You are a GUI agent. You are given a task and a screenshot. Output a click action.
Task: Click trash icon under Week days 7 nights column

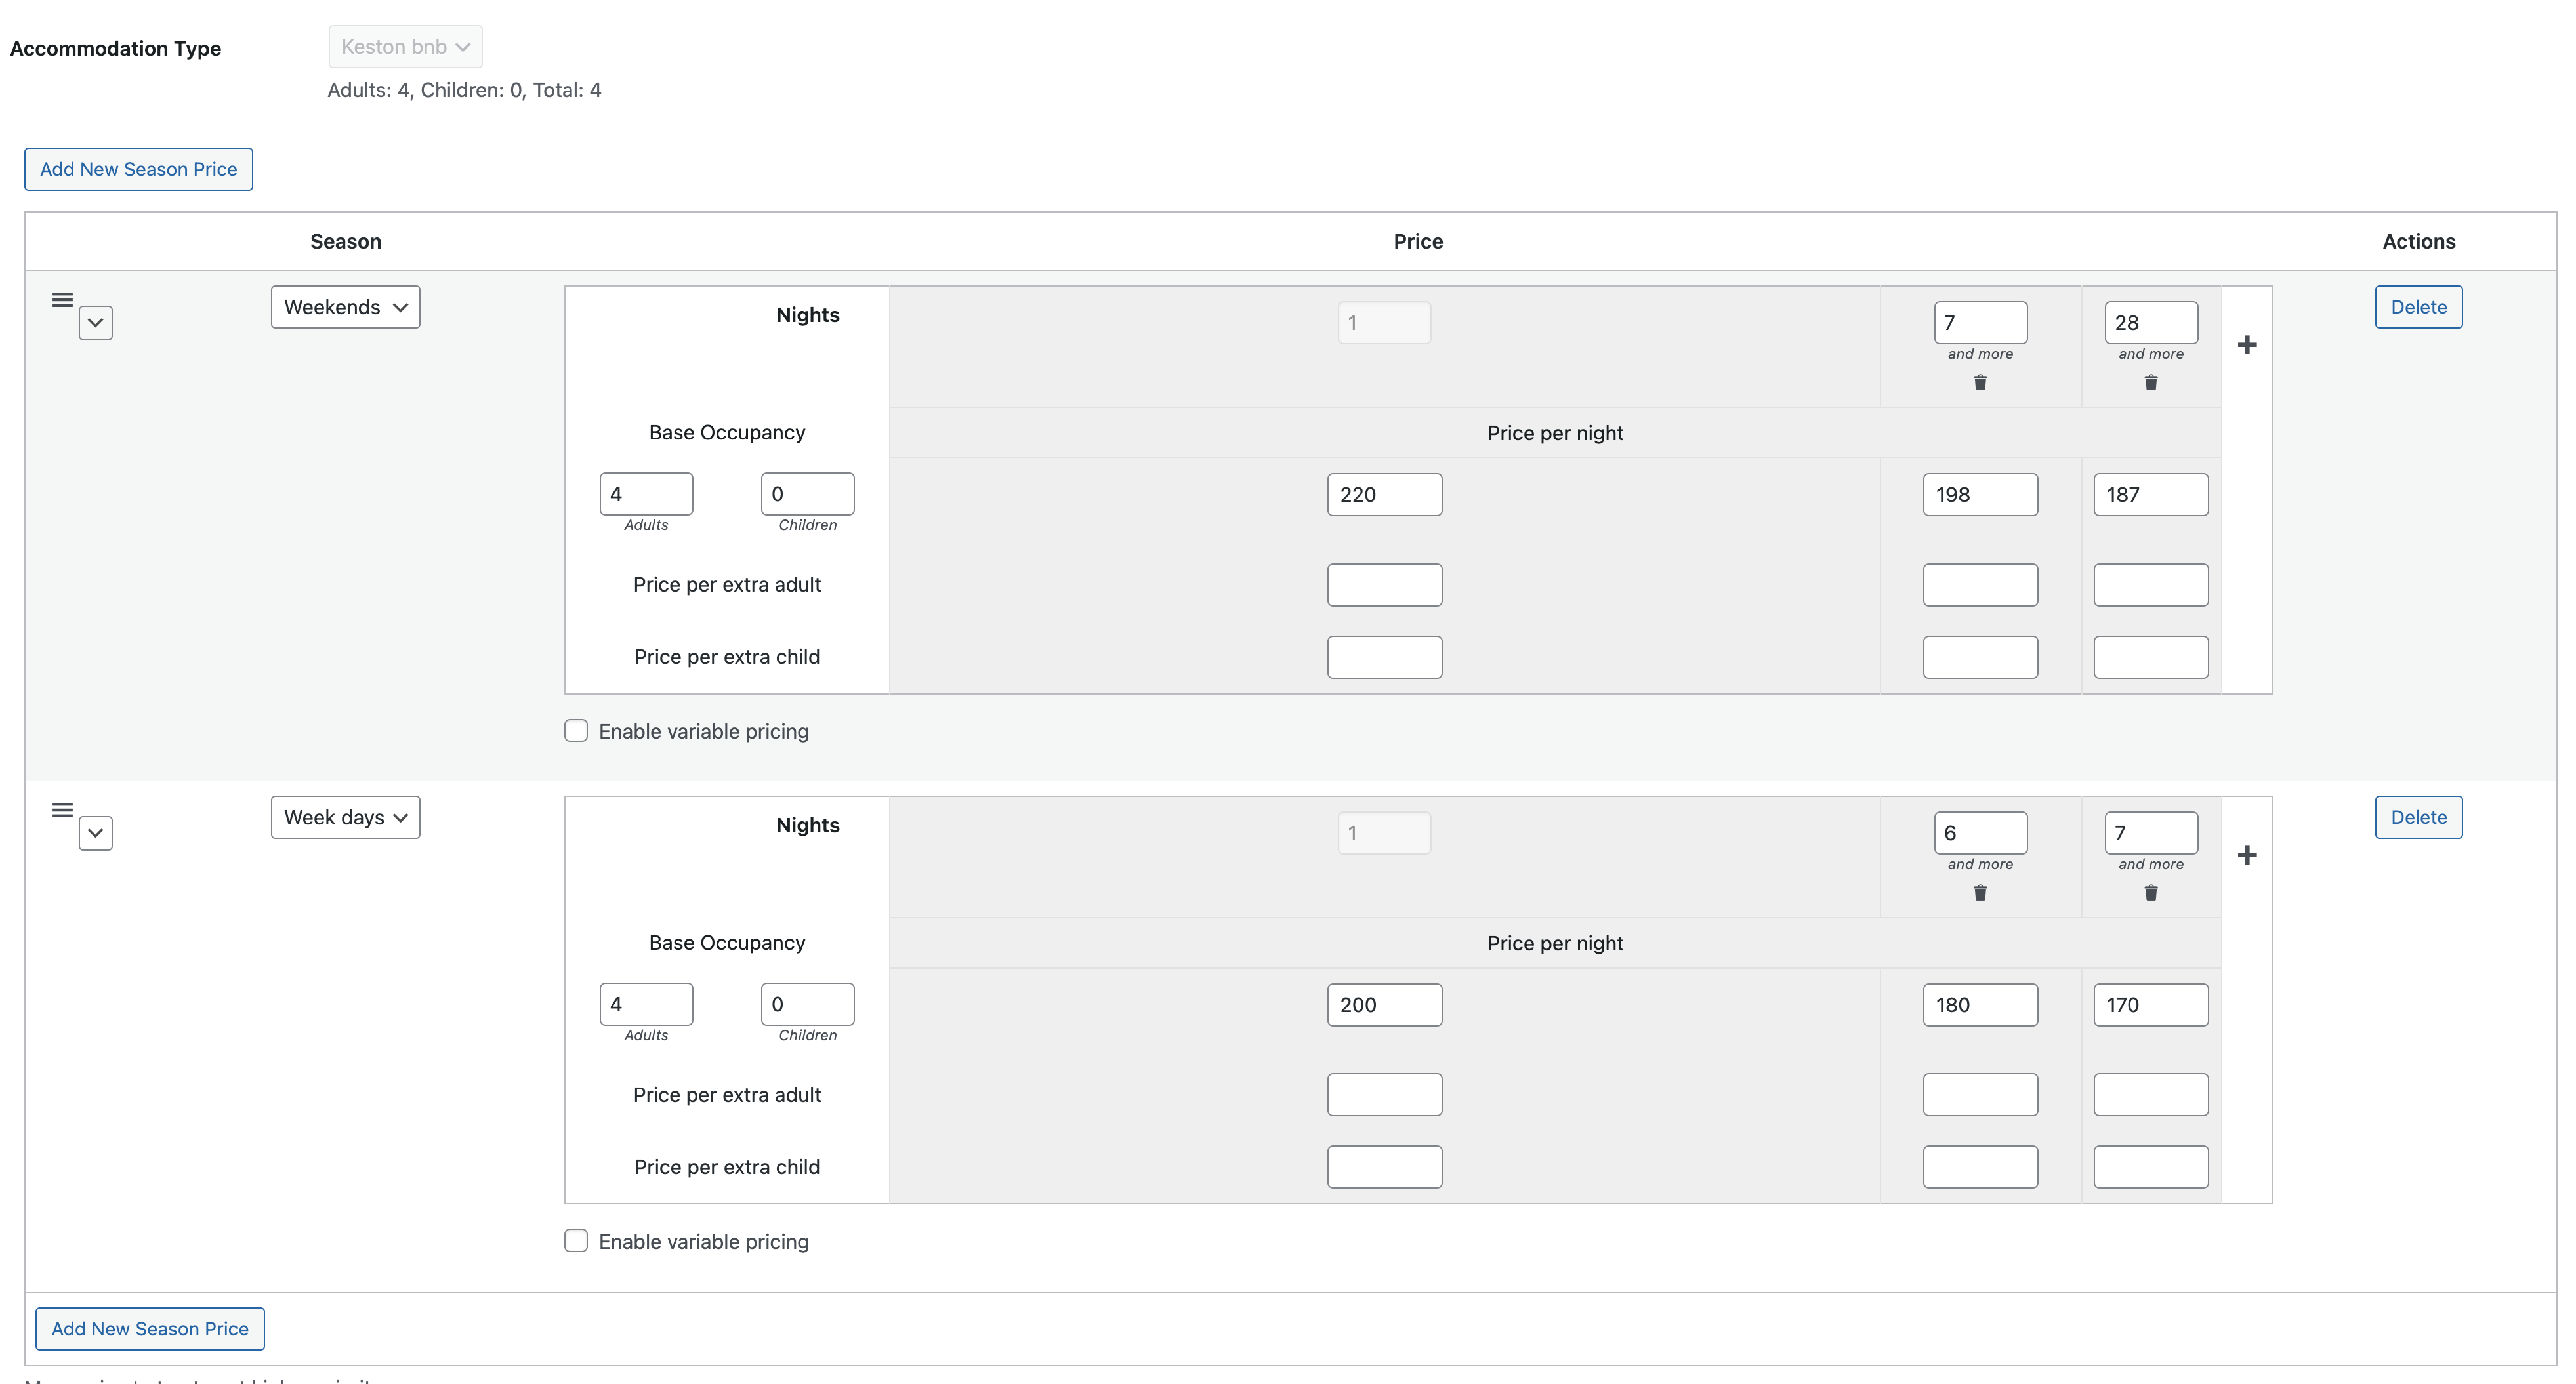[x=2151, y=893]
